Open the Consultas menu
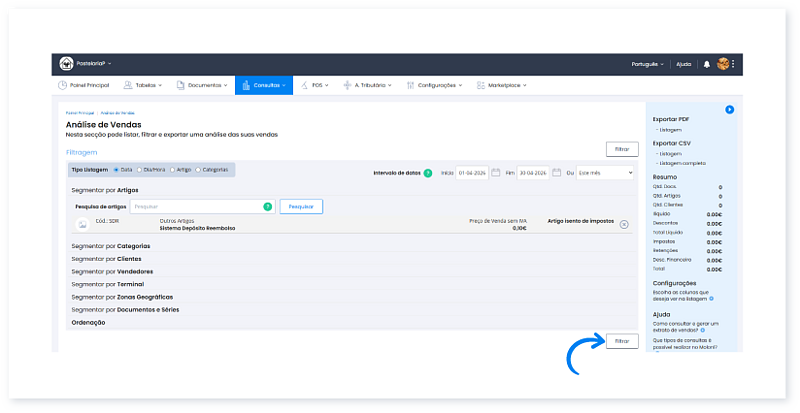This screenshot has height=413, width=800. [264, 86]
